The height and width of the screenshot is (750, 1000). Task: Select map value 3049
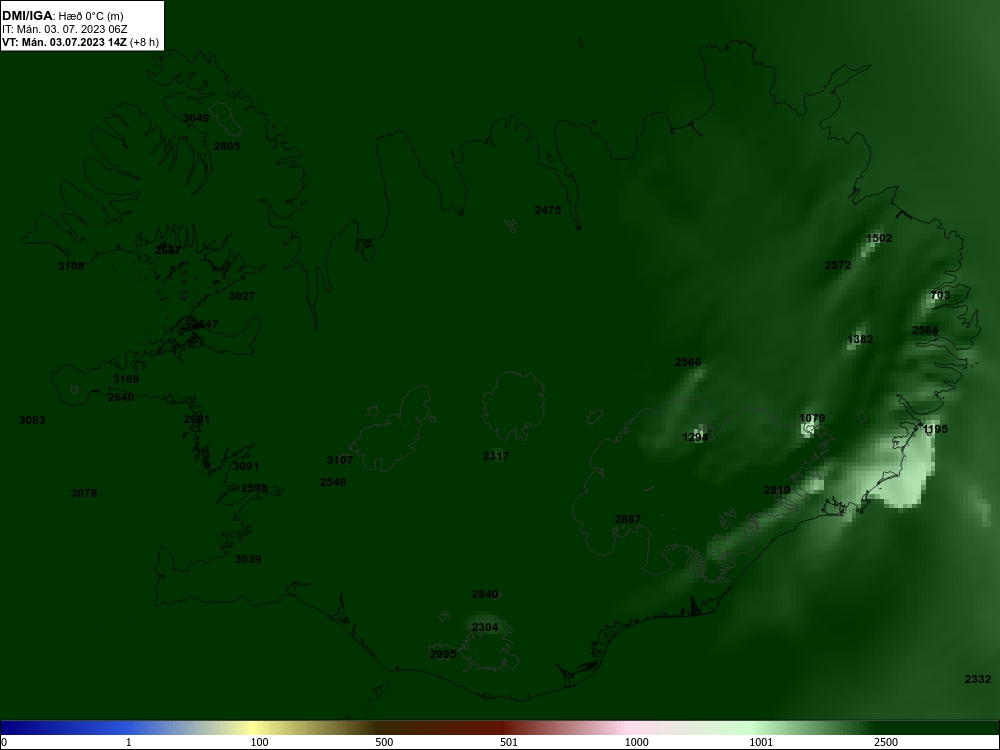(x=196, y=118)
